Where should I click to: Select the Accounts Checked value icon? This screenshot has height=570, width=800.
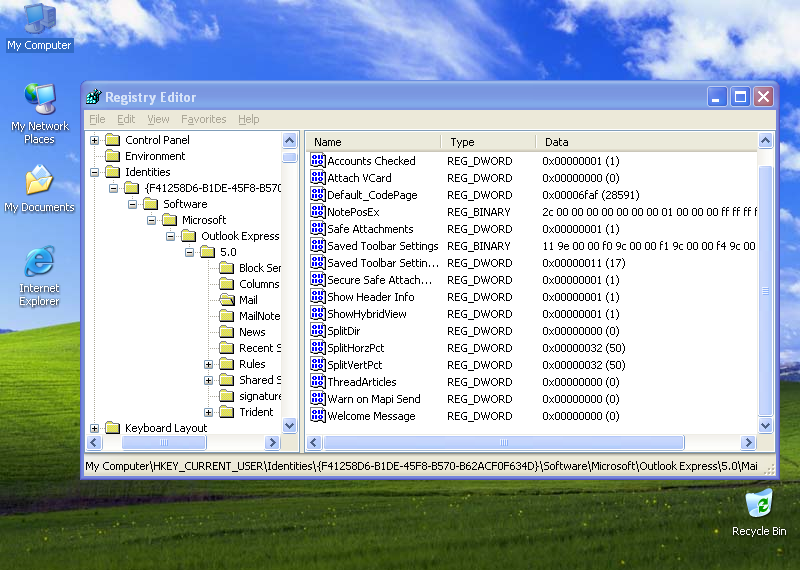click(x=317, y=161)
